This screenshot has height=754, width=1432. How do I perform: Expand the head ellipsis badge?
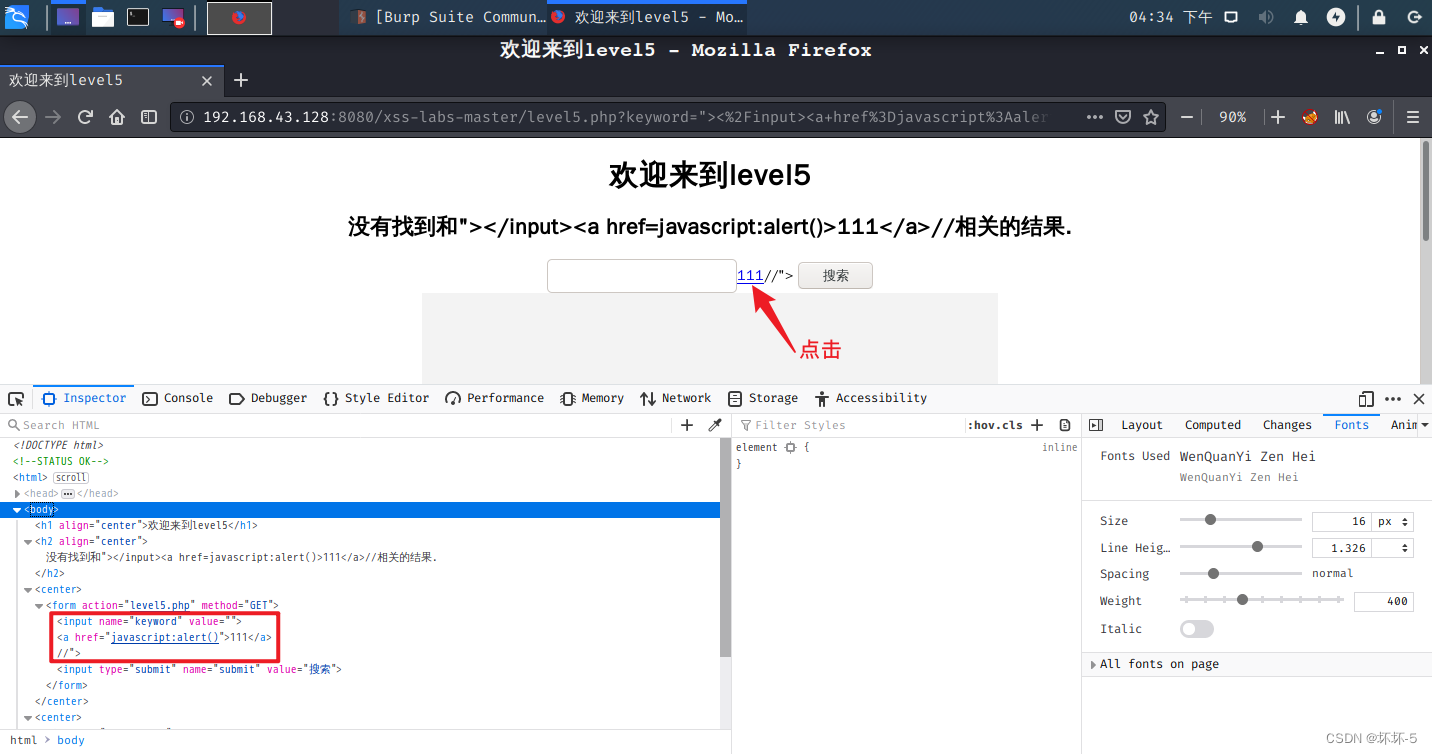tap(68, 494)
